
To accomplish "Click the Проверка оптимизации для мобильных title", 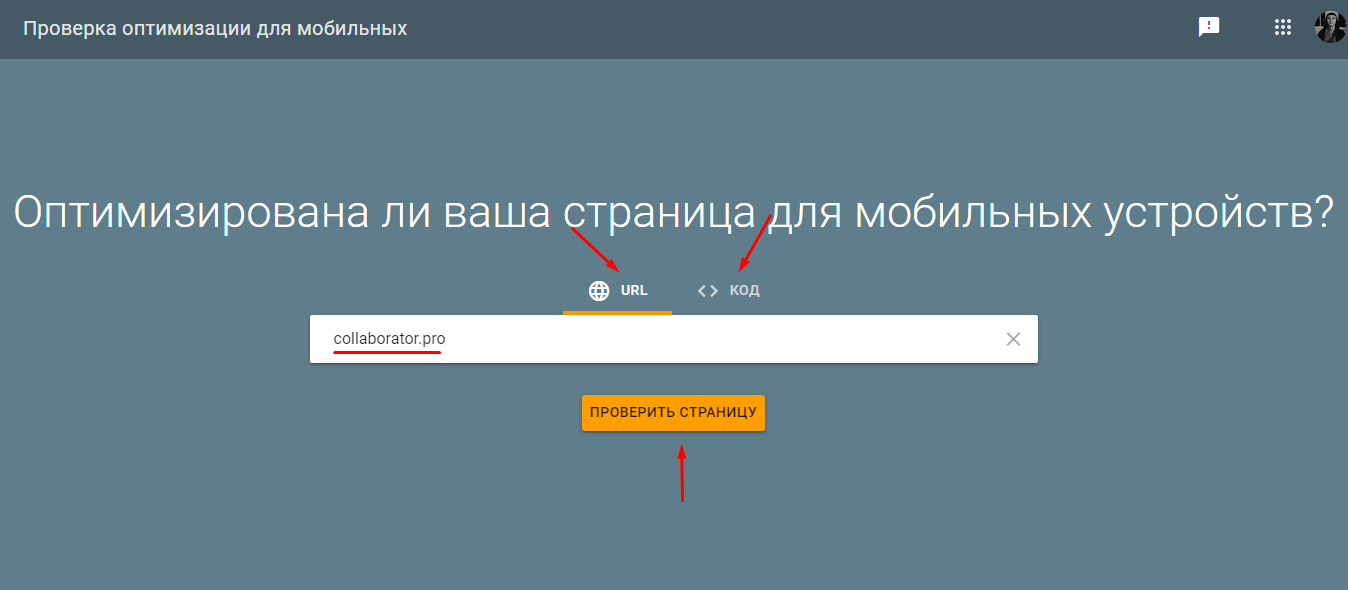I will (215, 28).
